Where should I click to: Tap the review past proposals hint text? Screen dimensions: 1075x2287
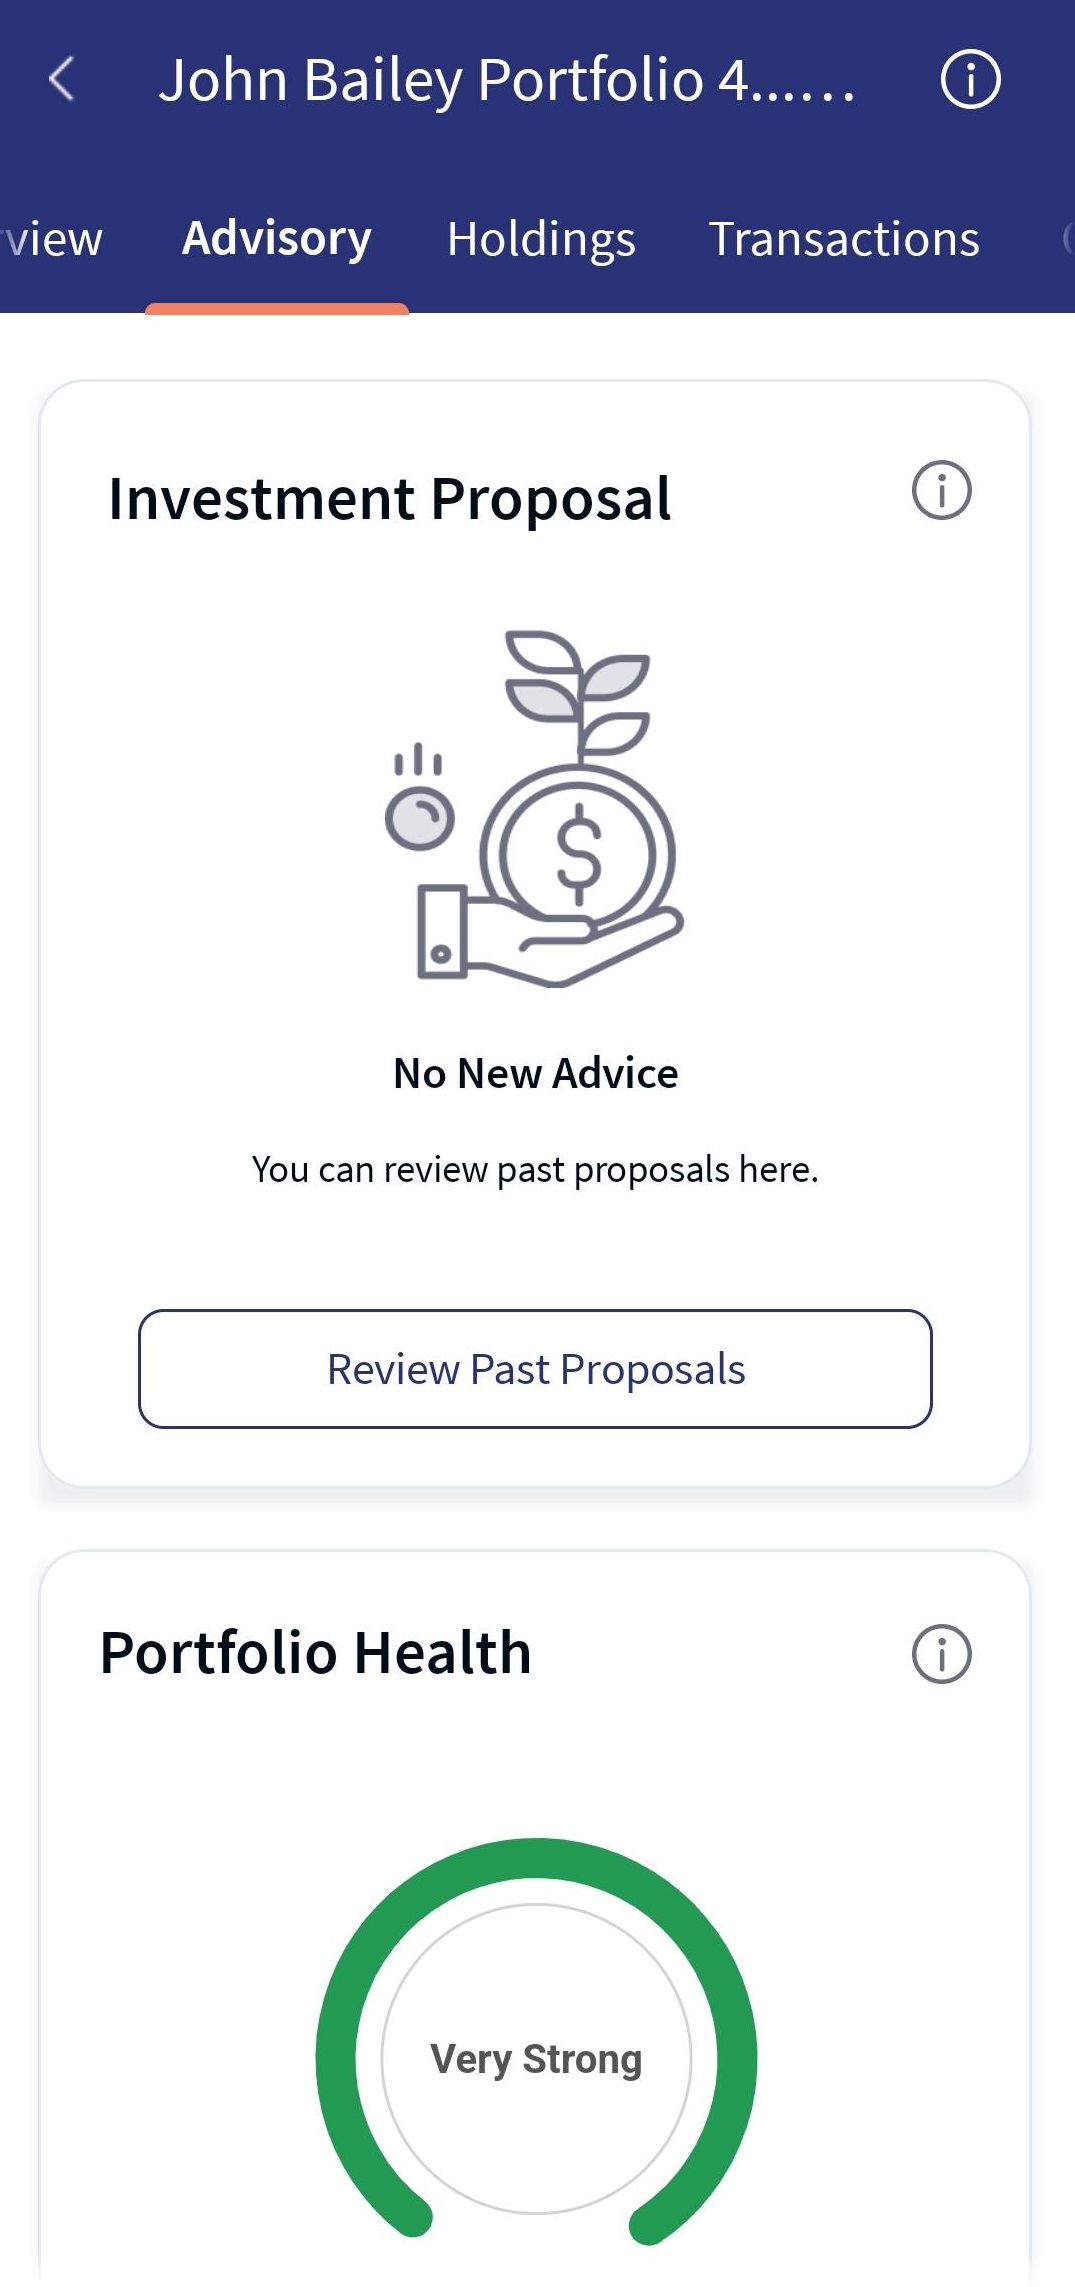click(535, 1169)
